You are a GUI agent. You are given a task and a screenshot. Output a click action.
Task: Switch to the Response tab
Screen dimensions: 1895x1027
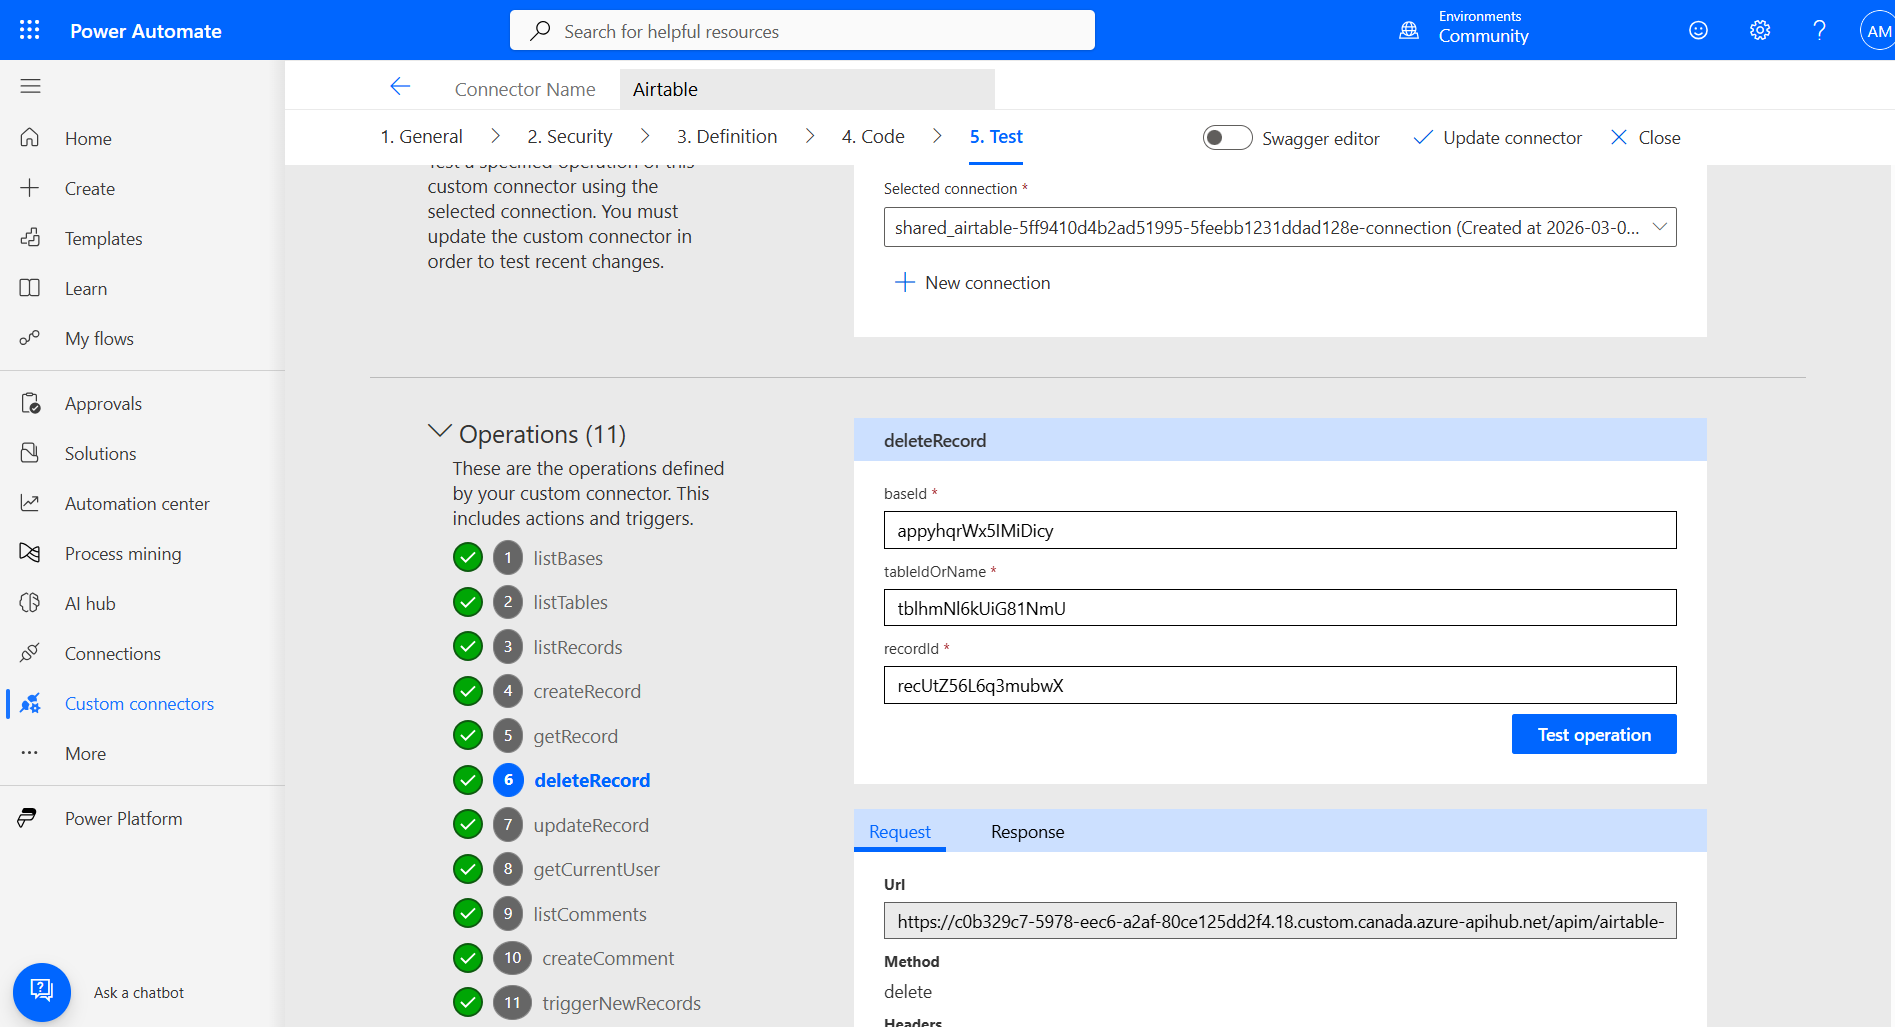click(1027, 831)
